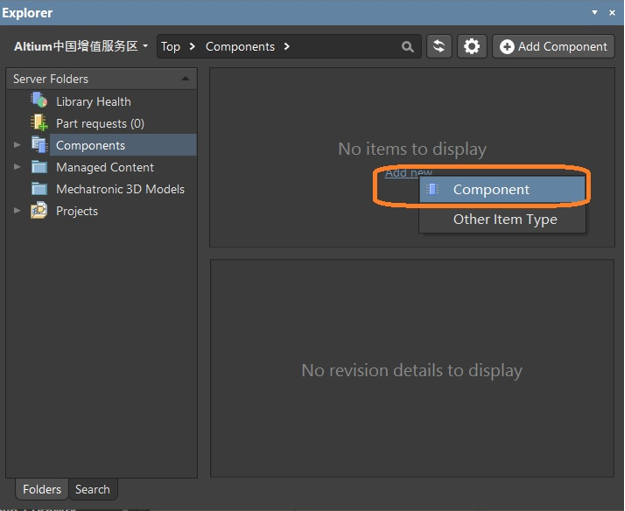Click the Component chip icon in menu
Viewport: 625px width, 511px height.
(x=432, y=189)
